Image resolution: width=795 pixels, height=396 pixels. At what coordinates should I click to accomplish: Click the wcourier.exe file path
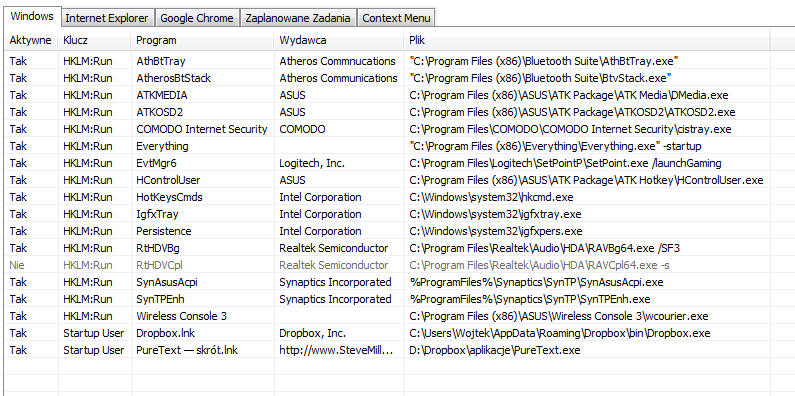559,316
